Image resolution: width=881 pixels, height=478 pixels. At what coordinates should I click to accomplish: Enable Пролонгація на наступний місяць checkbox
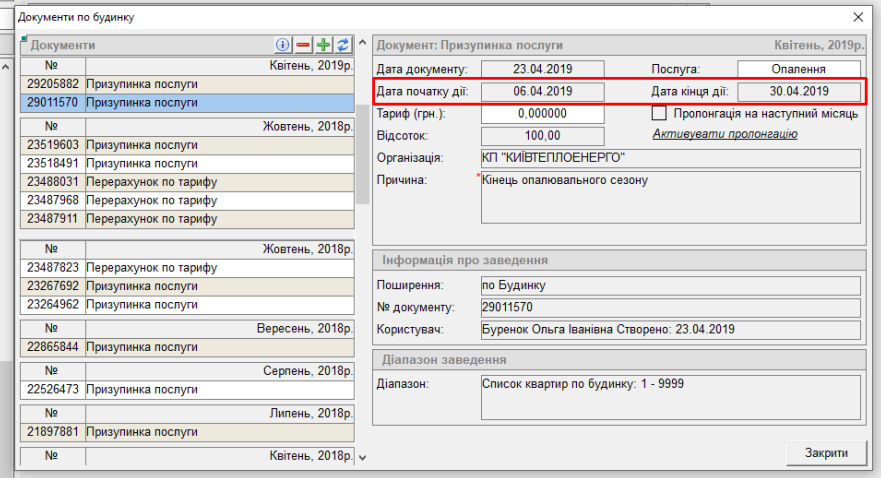click(x=659, y=114)
